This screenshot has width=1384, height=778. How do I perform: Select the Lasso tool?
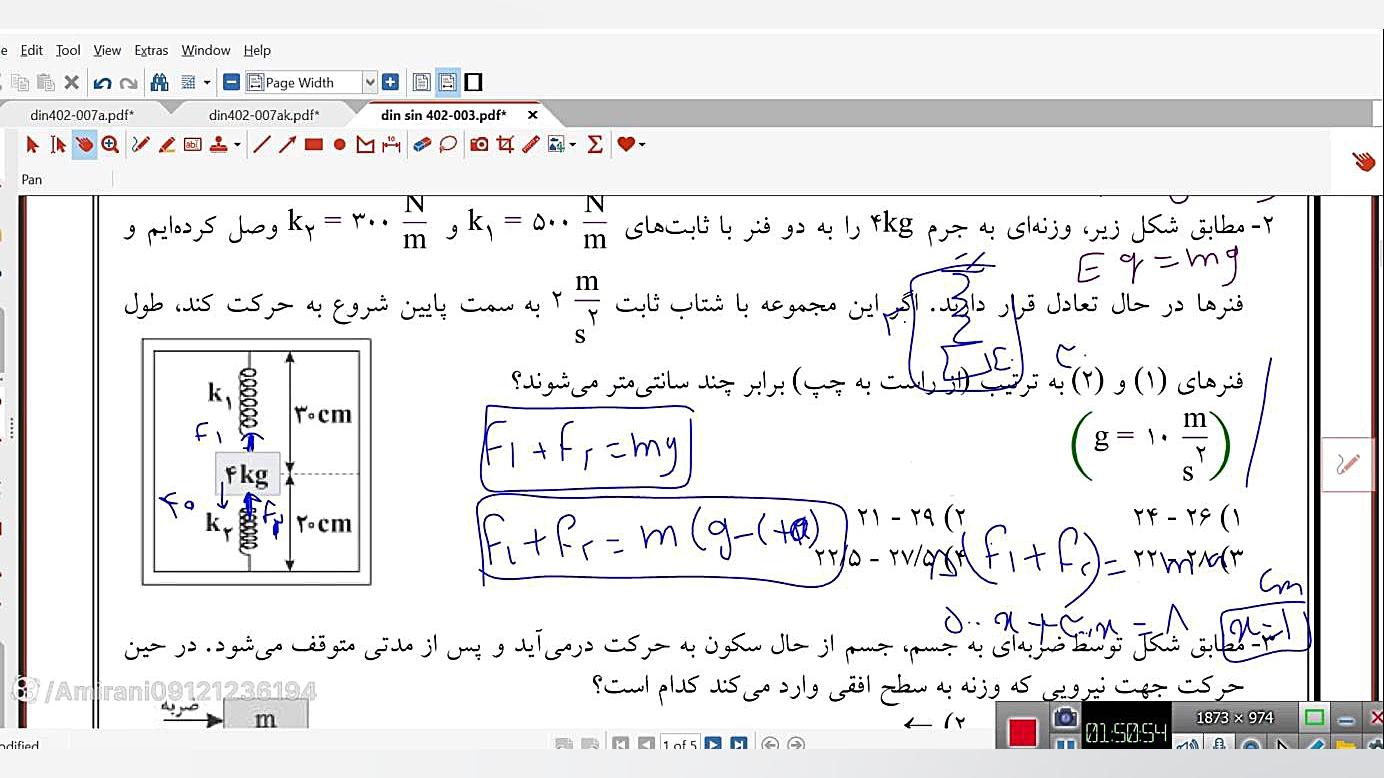click(448, 145)
